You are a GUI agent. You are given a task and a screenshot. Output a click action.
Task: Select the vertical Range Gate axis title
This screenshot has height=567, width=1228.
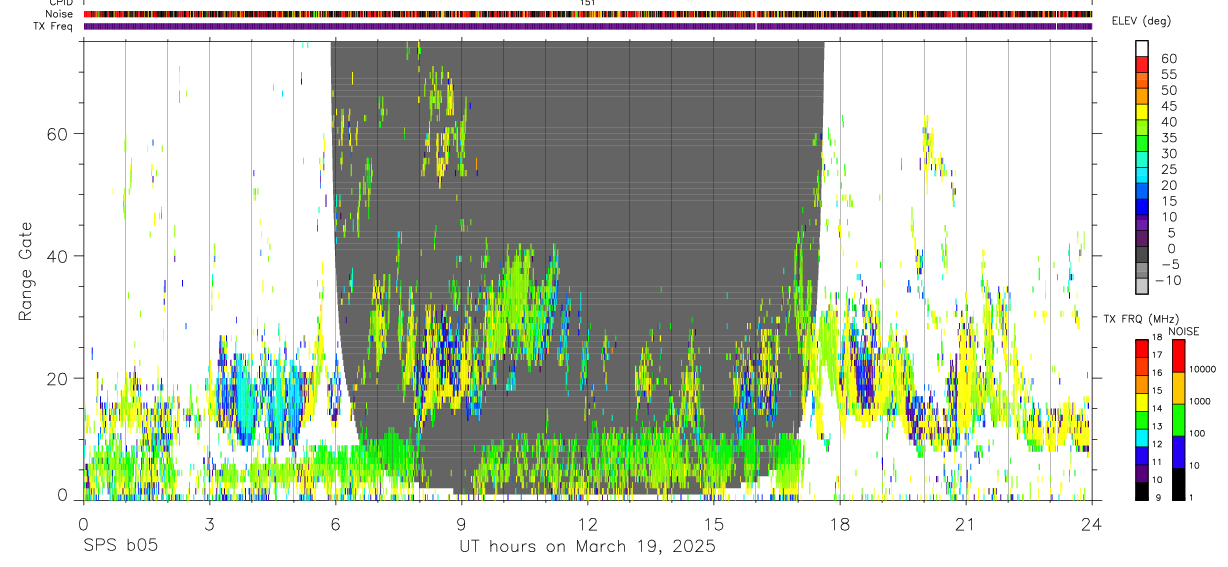click(25, 272)
